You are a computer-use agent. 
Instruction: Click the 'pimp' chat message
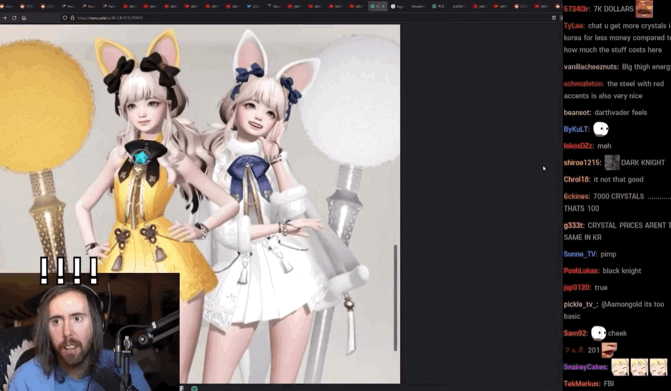click(x=608, y=255)
